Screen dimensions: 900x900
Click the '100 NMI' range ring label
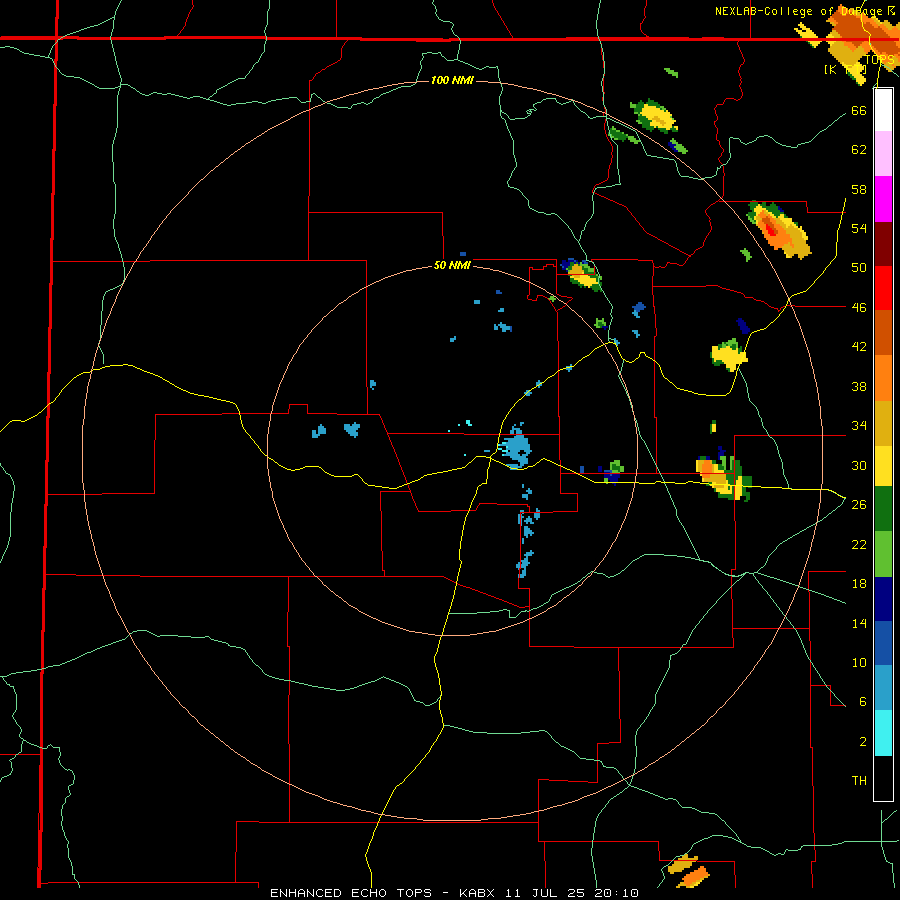coord(452,80)
